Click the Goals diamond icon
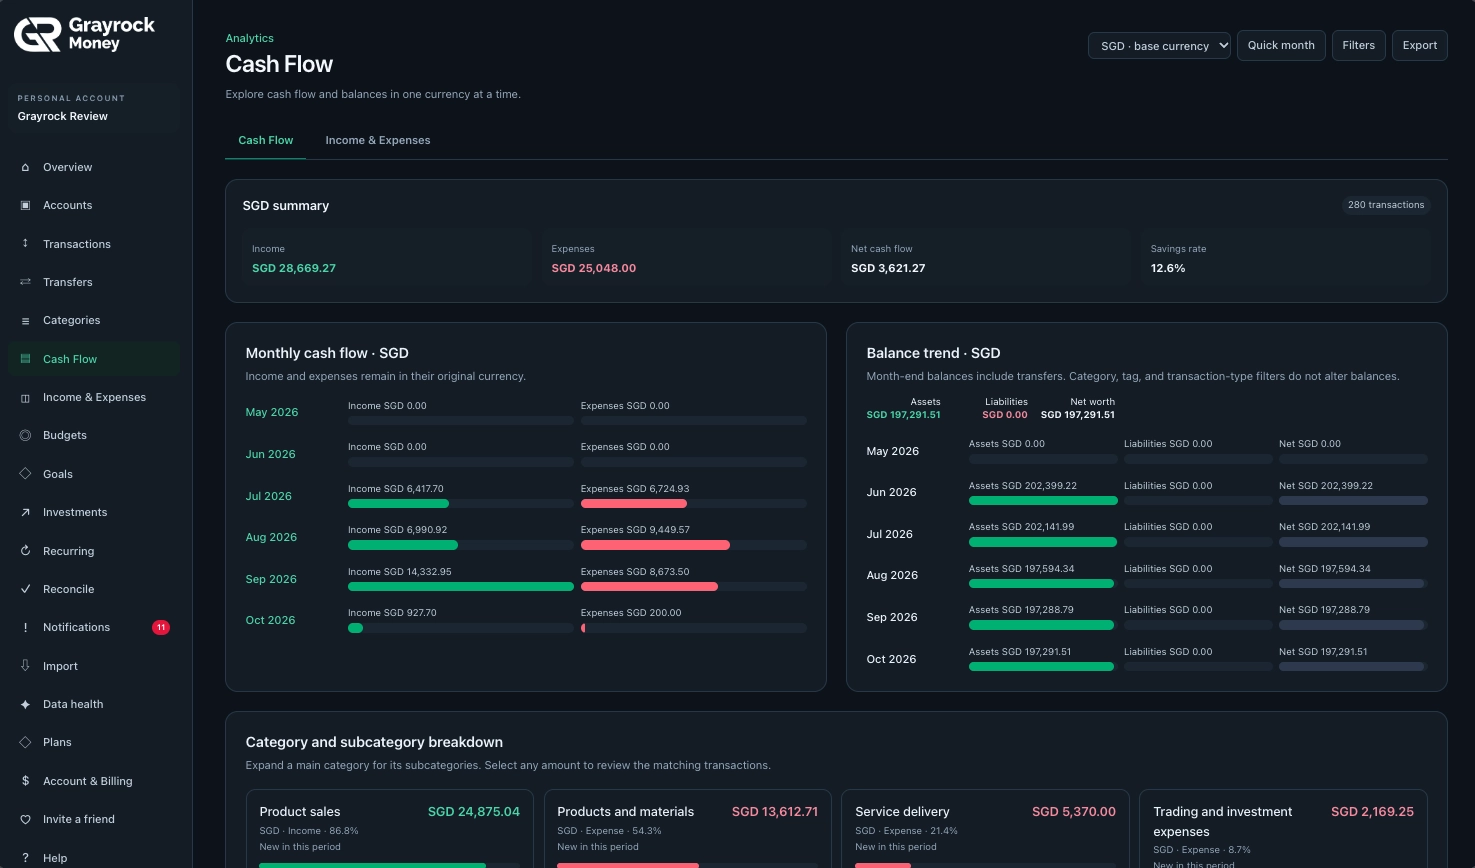 click(25, 474)
